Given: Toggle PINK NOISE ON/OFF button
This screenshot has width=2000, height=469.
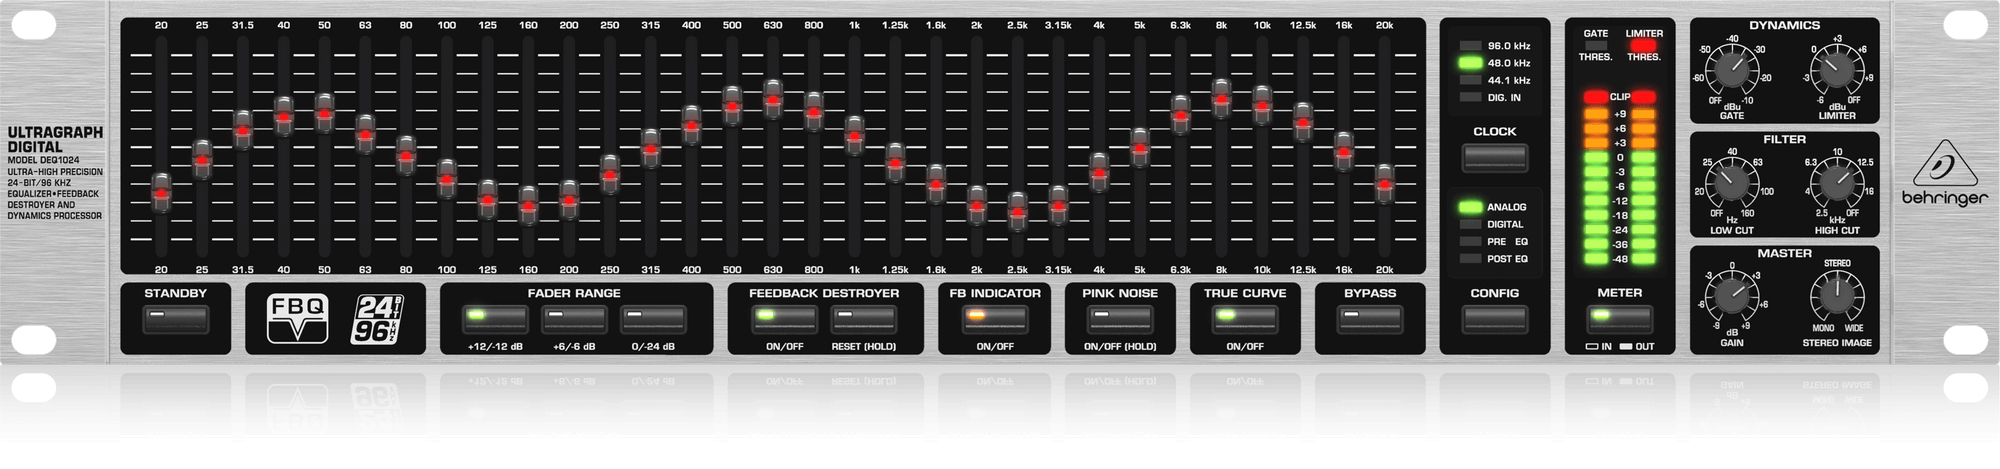Looking at the screenshot, I should 1120,320.
